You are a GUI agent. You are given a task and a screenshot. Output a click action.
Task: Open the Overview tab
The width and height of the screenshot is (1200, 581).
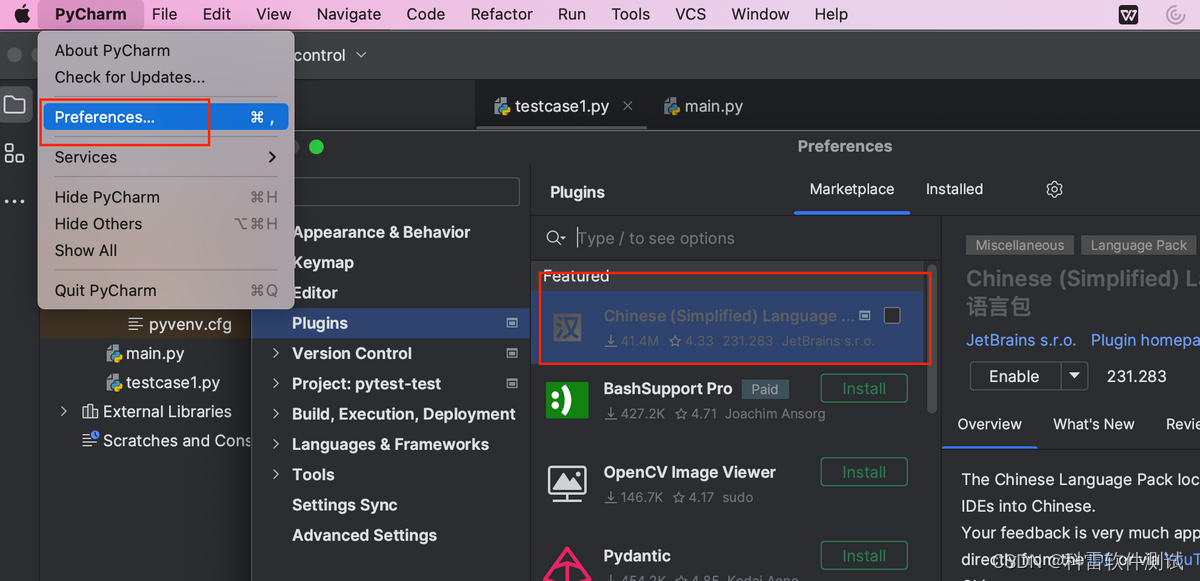(x=989, y=424)
